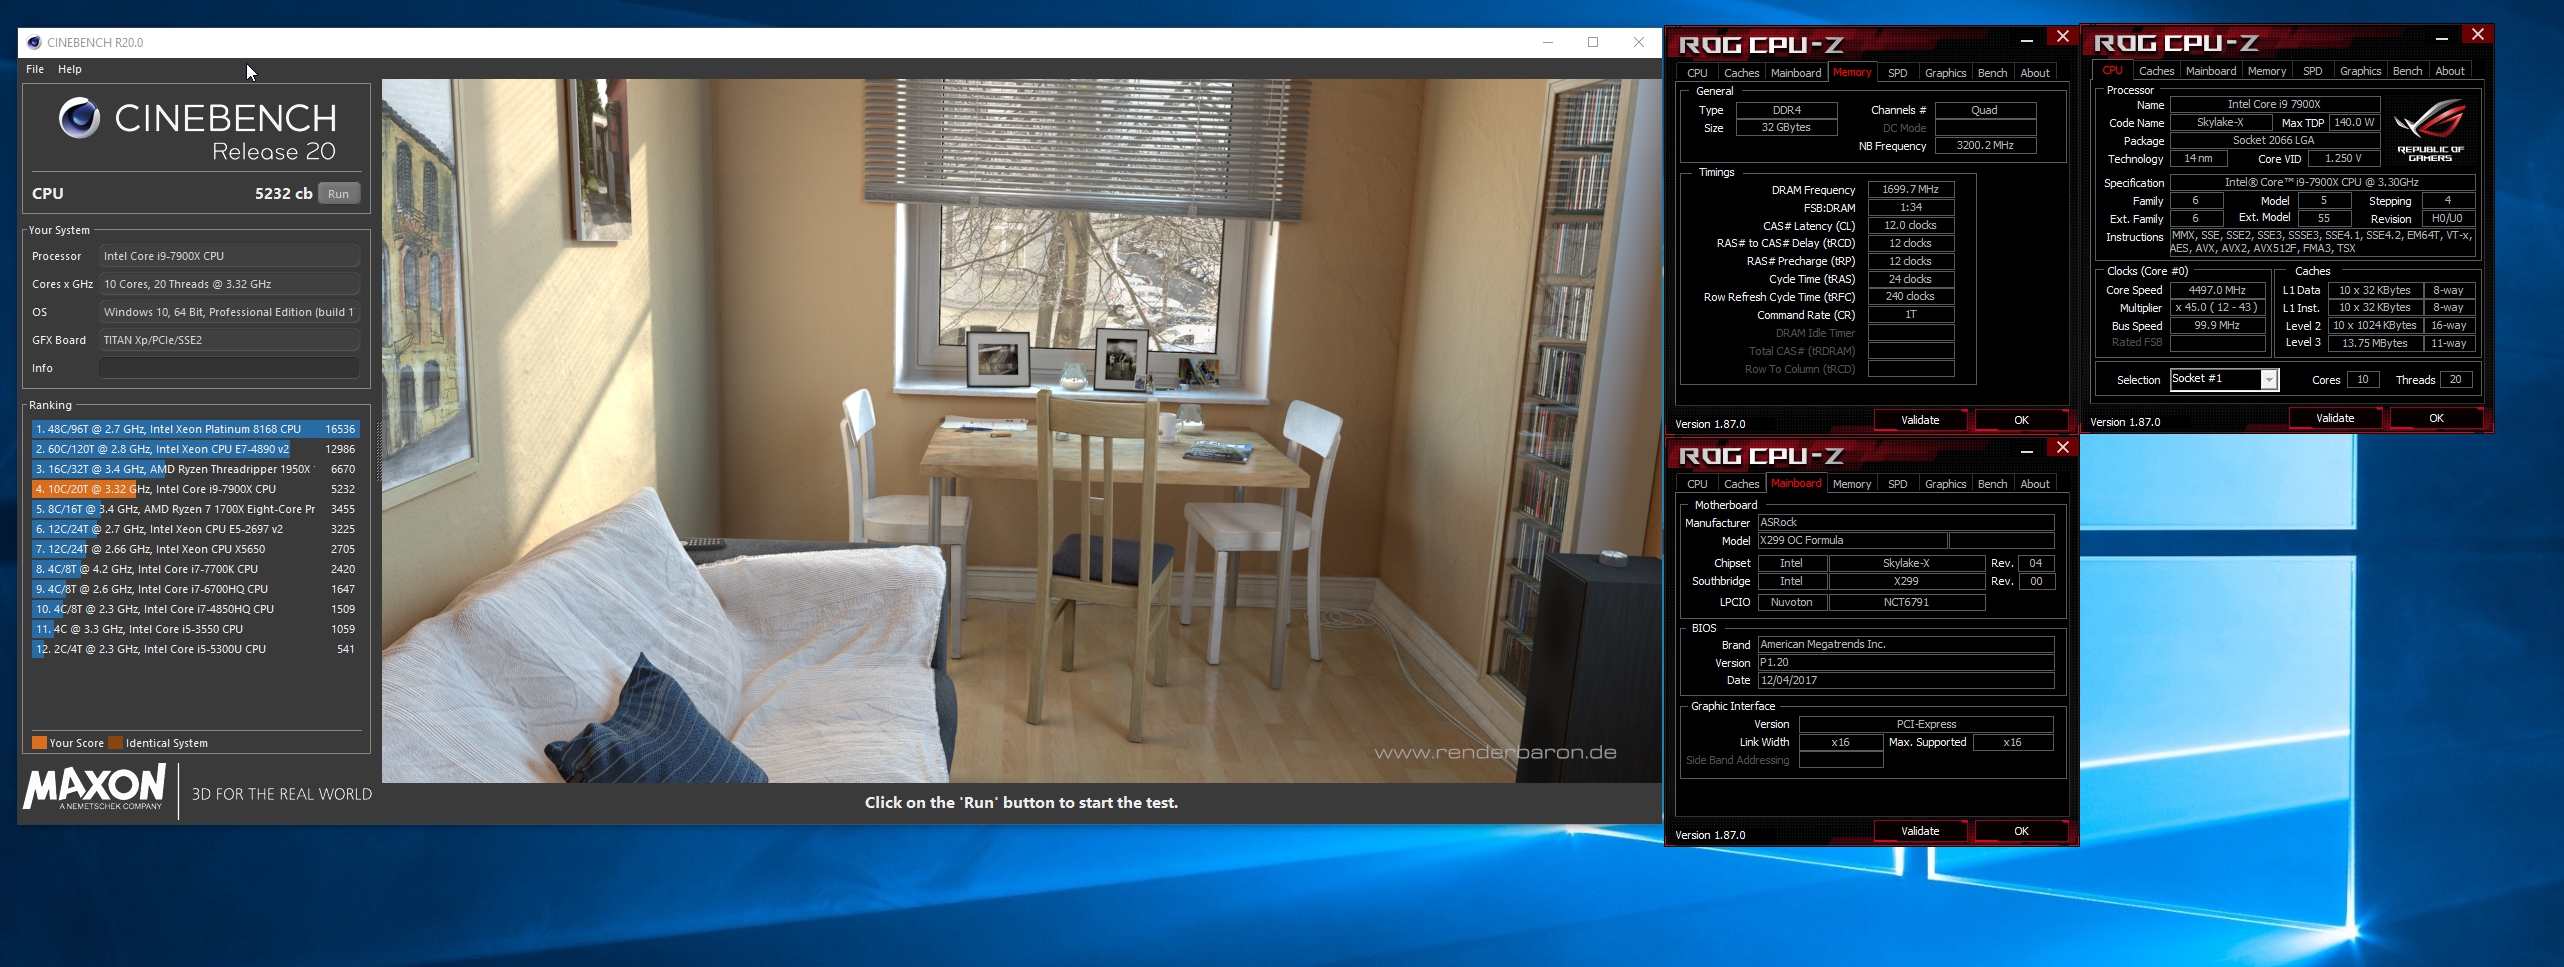Click the Cinebench app icon in title bar
2564x967 pixels.
tap(34, 42)
